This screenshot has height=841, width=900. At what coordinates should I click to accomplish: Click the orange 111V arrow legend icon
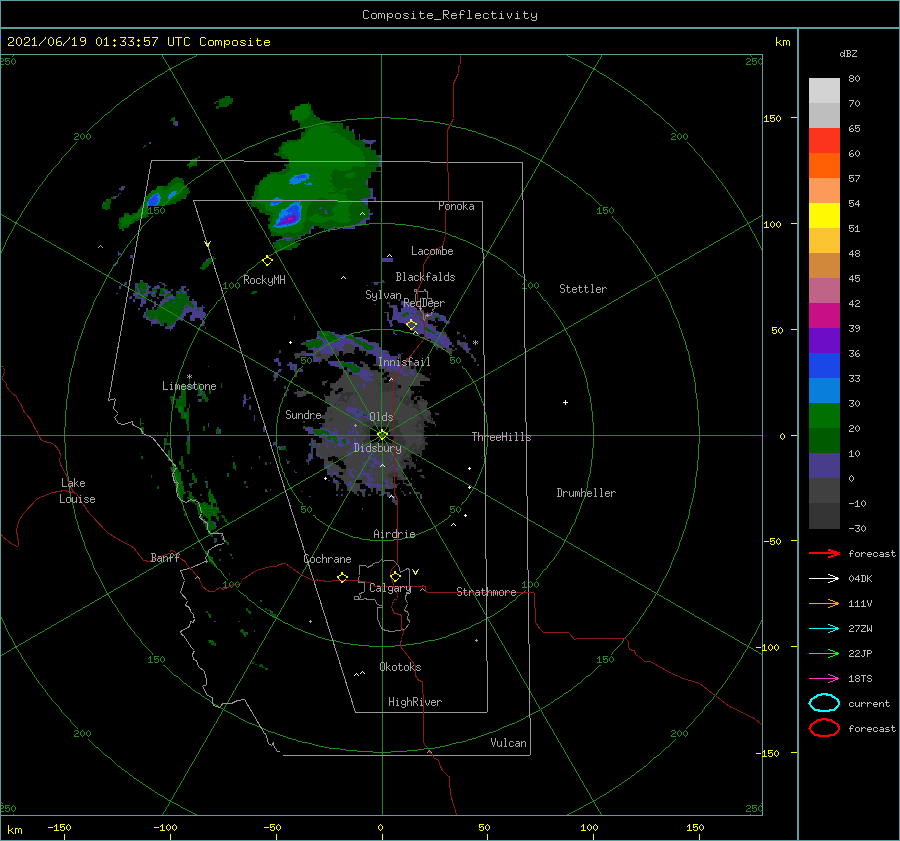click(x=824, y=603)
